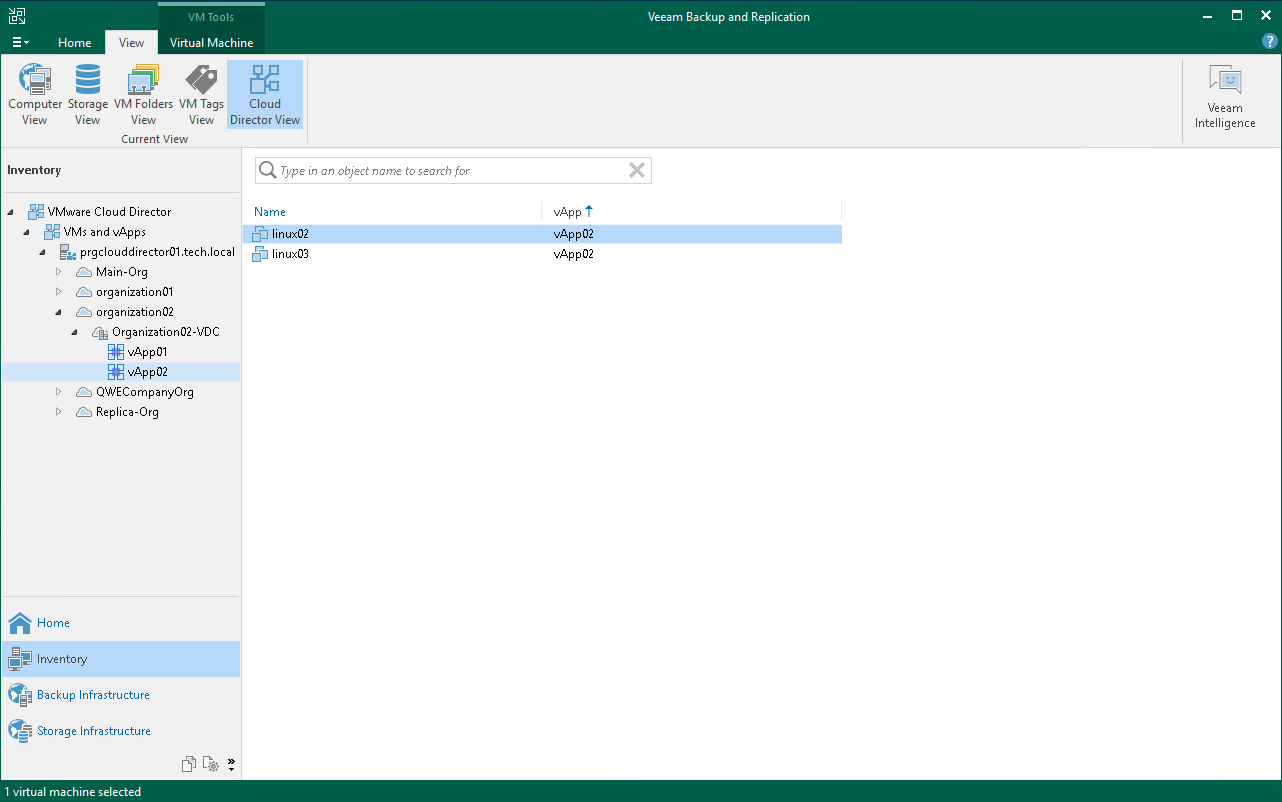Select the linux02 virtual machine row

tap(541, 234)
